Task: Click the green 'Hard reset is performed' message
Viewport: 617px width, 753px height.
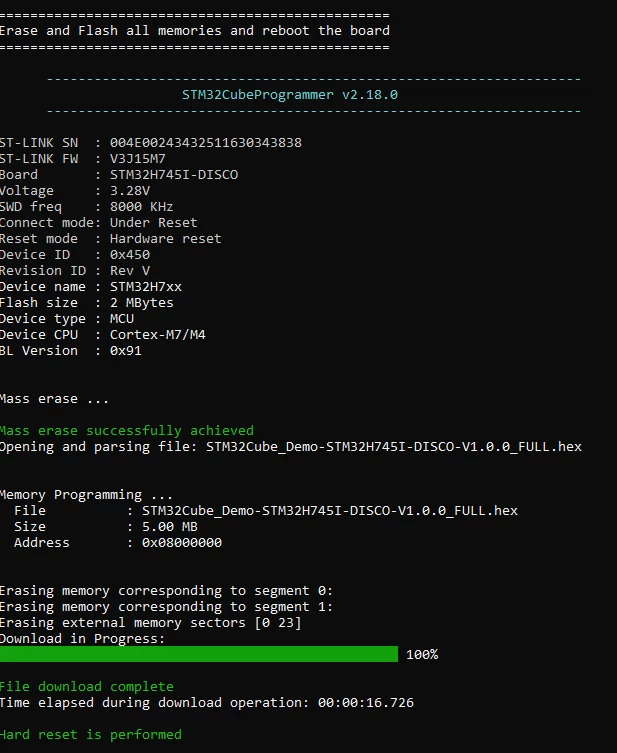Action: (x=91, y=735)
